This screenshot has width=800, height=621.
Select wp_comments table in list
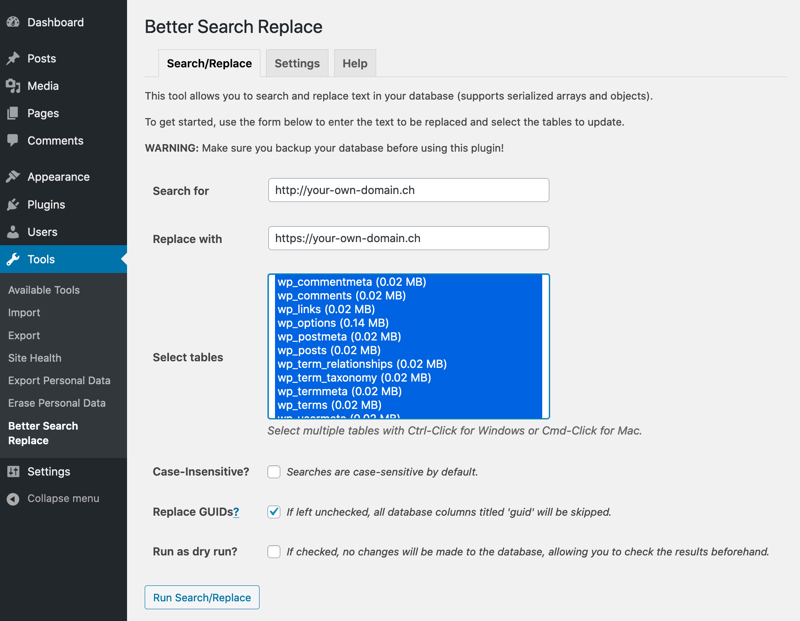408,295
